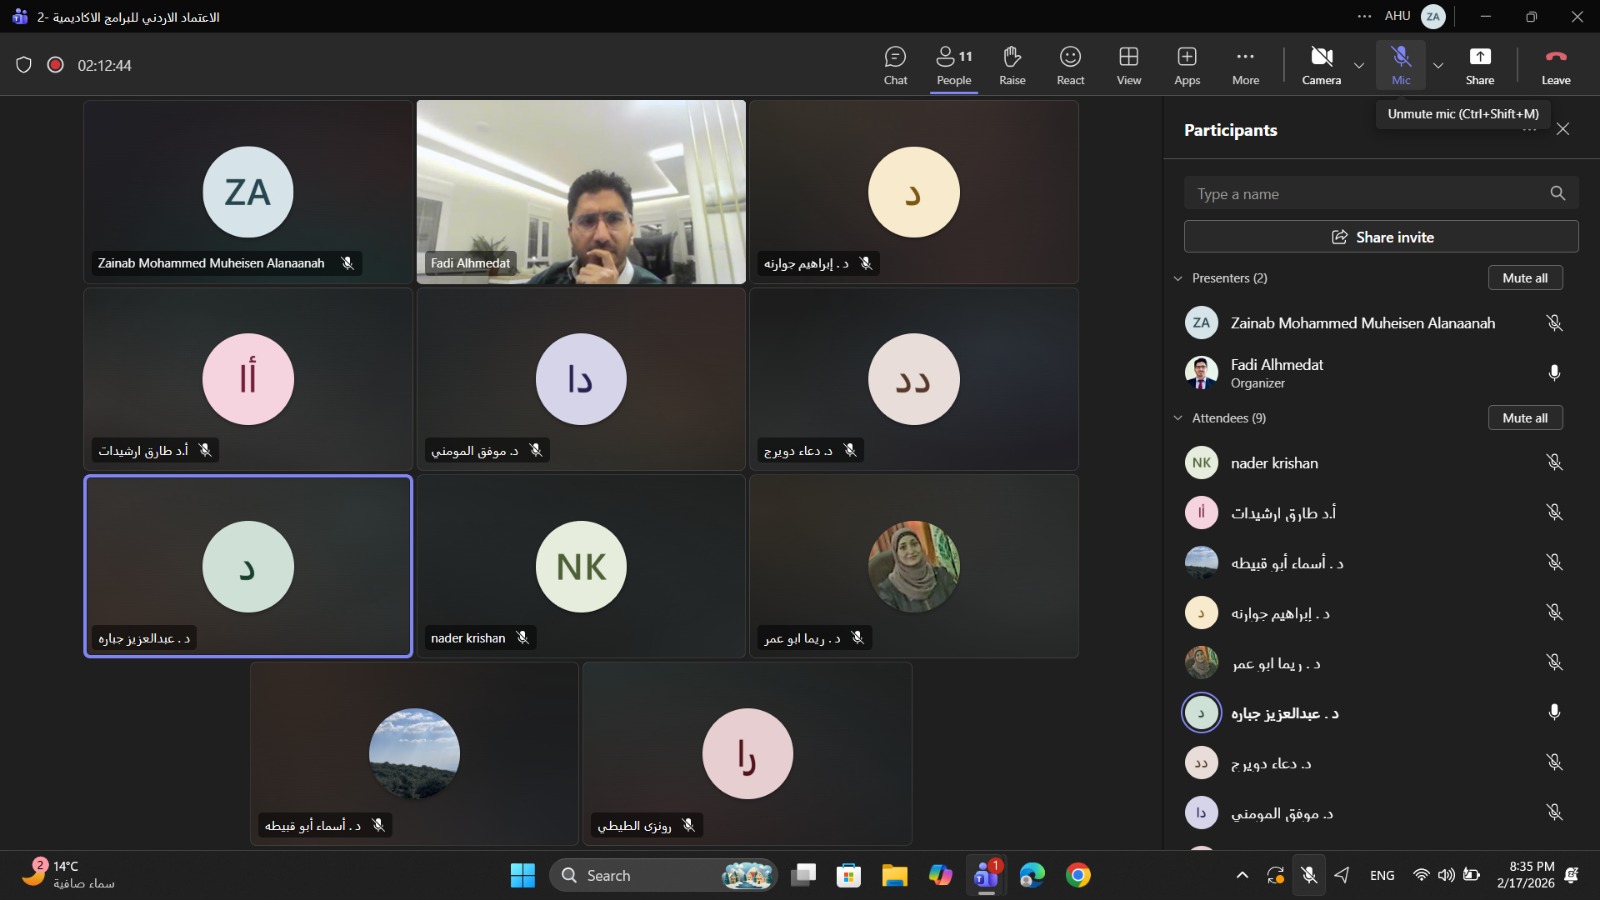Open mic options dropdown arrow
This screenshot has width=1600, height=900.
1438,66
